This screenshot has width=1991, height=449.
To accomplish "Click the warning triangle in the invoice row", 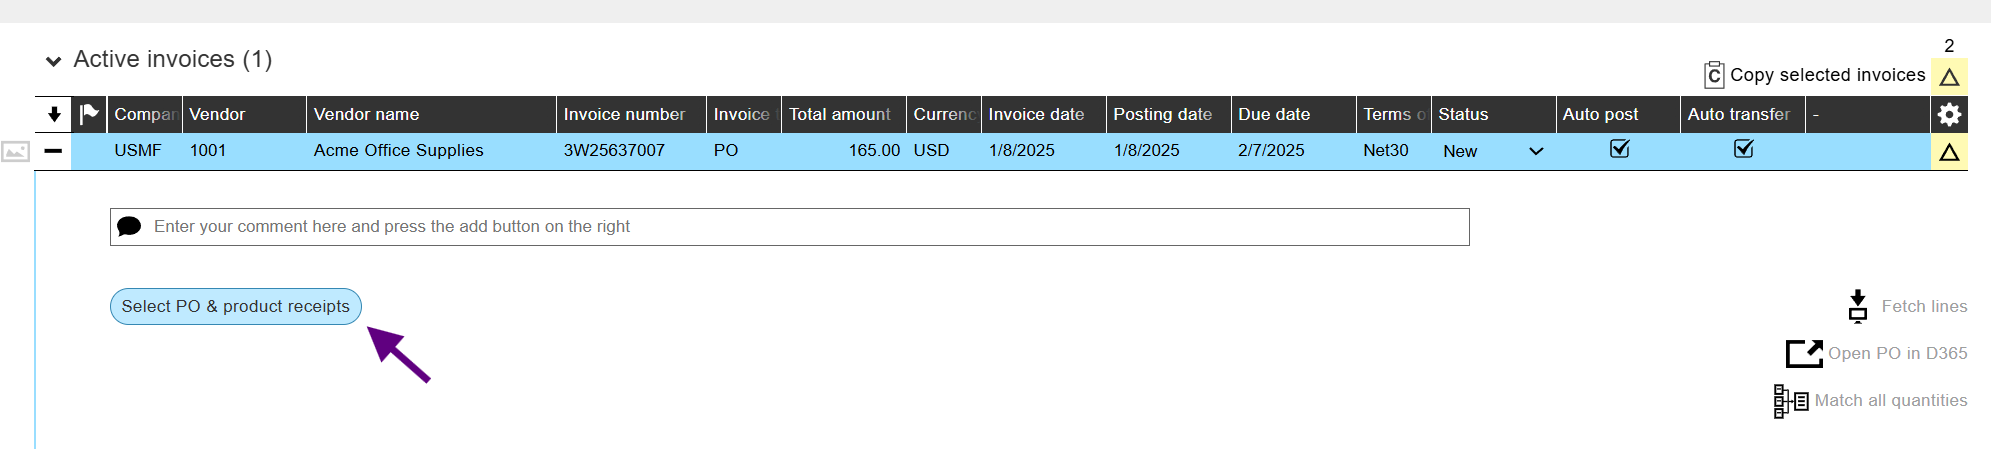I will tap(1948, 152).
